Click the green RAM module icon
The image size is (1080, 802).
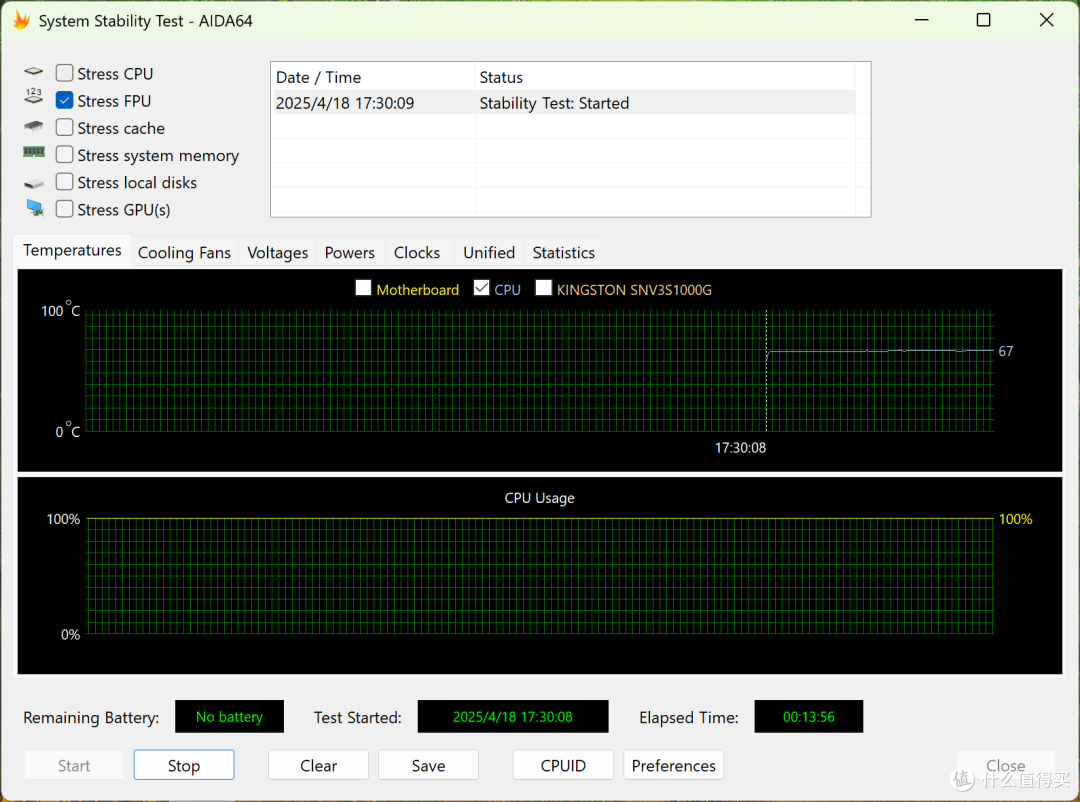(x=34, y=152)
